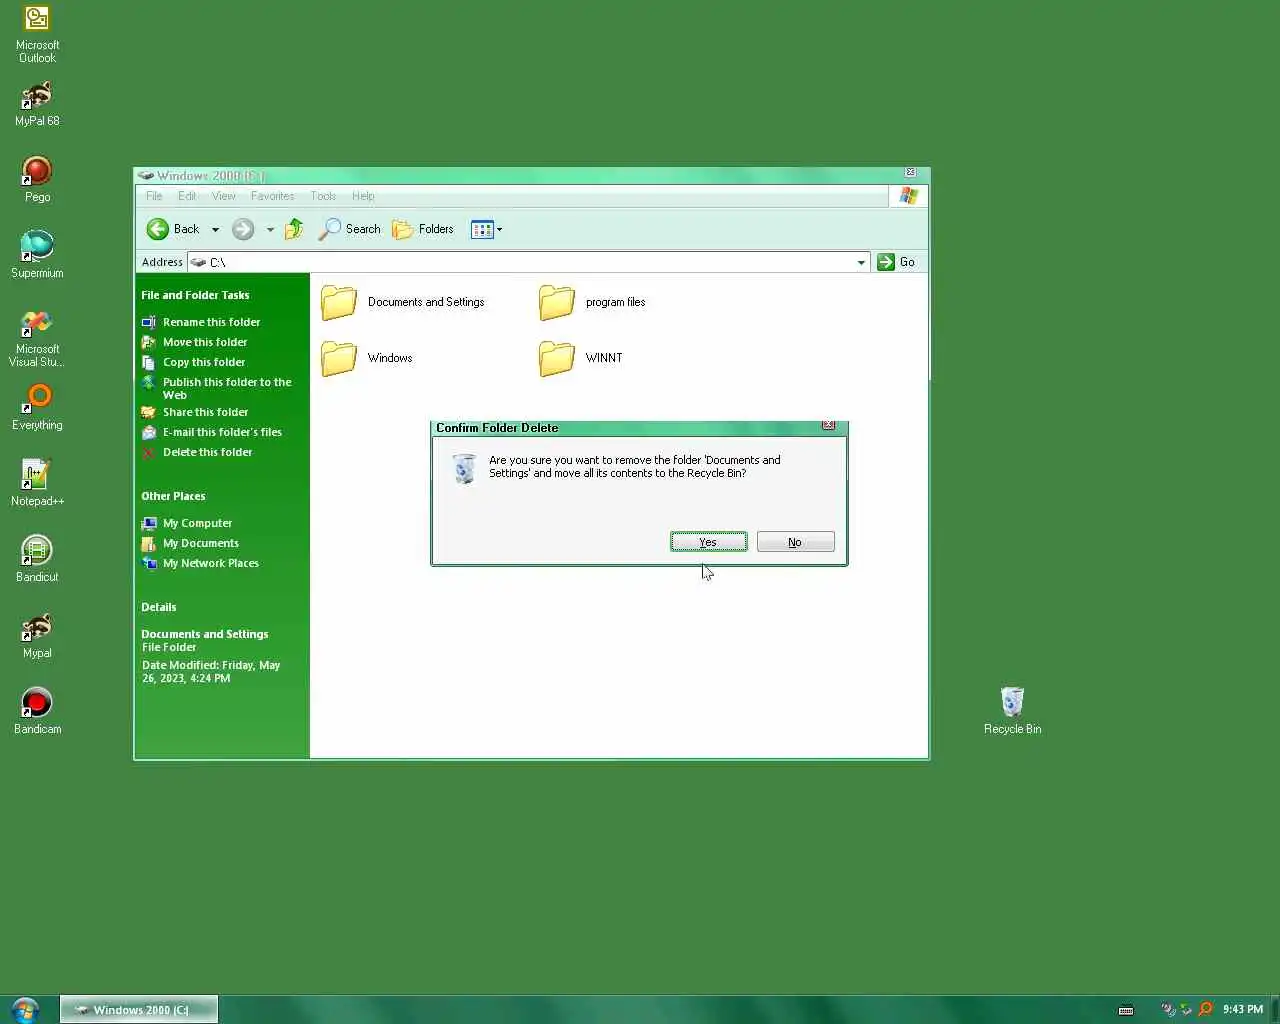Click the Microsoft Outlook desktop icon

pos(37,34)
